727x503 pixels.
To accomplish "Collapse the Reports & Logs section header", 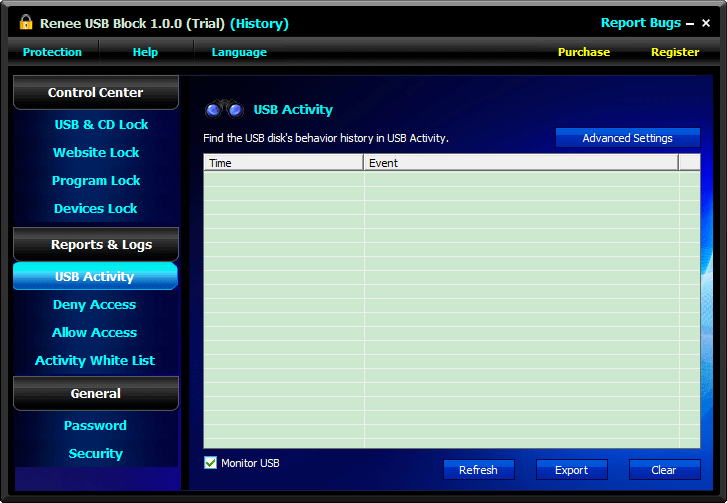I will tap(95, 244).
